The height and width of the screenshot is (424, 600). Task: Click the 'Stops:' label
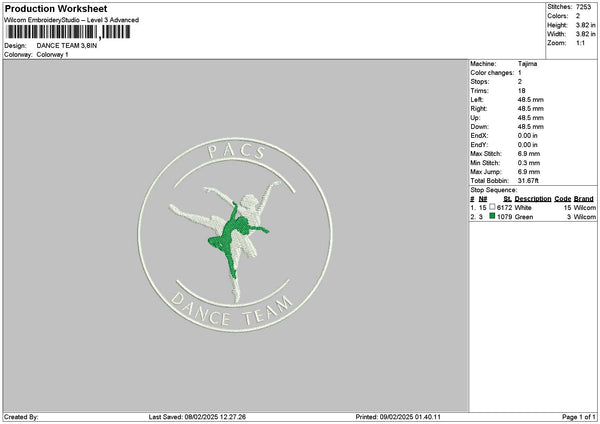[480, 82]
